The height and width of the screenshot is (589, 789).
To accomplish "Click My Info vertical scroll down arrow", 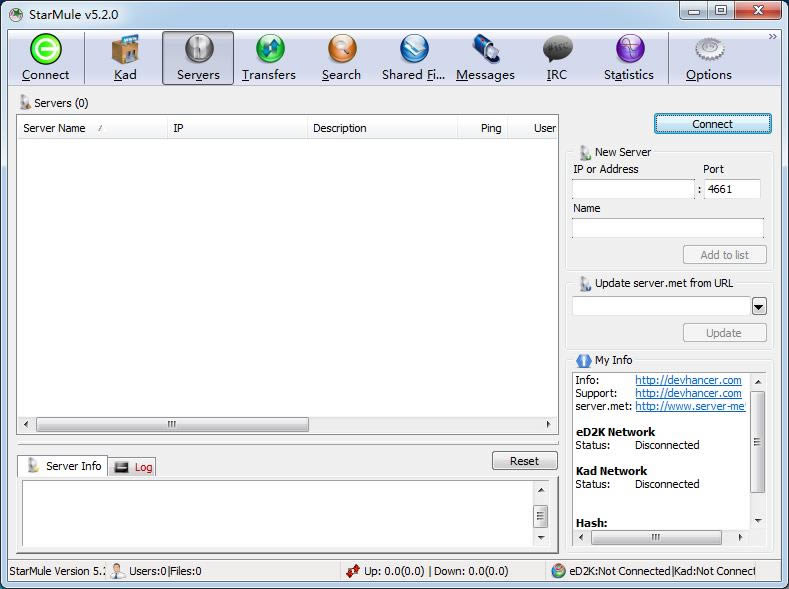I will (x=758, y=521).
